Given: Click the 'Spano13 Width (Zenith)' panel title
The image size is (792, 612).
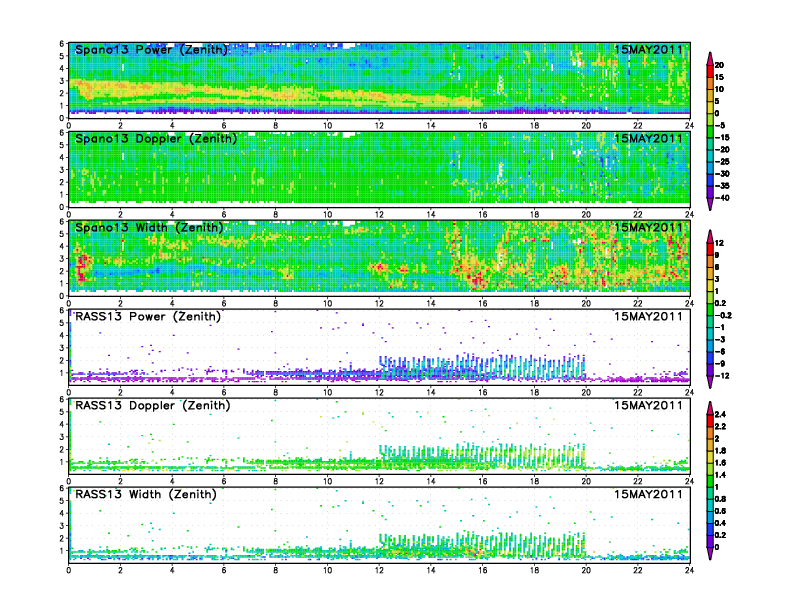Looking at the screenshot, I should tap(149, 227).
